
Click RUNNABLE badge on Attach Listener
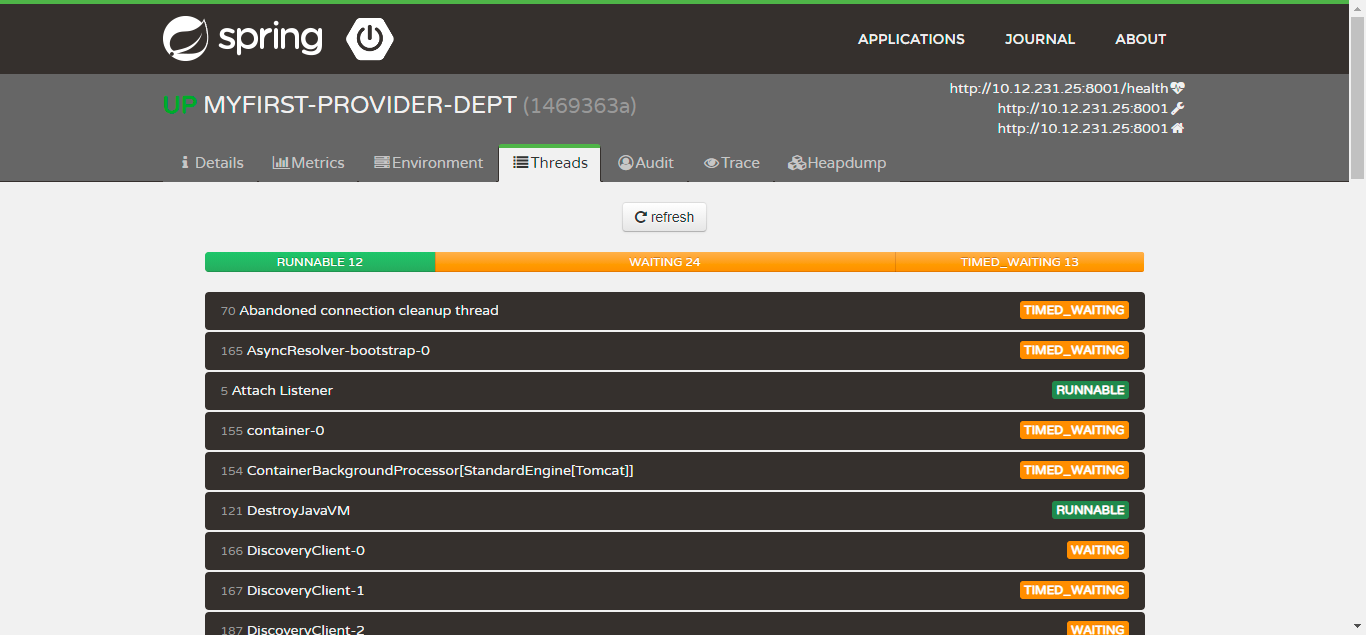click(x=1090, y=390)
